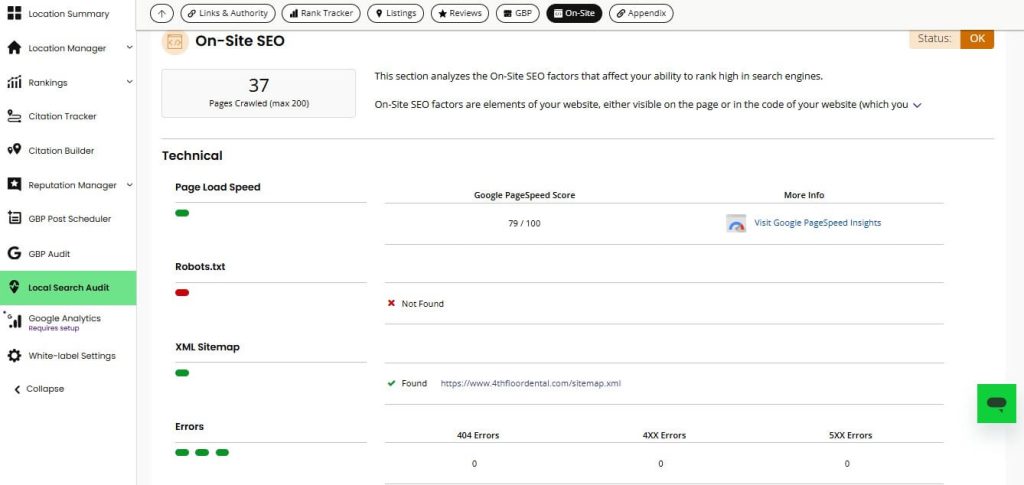This screenshot has height=485, width=1024.
Task: Expand Location Manager submenu chevron
Action: (129, 48)
